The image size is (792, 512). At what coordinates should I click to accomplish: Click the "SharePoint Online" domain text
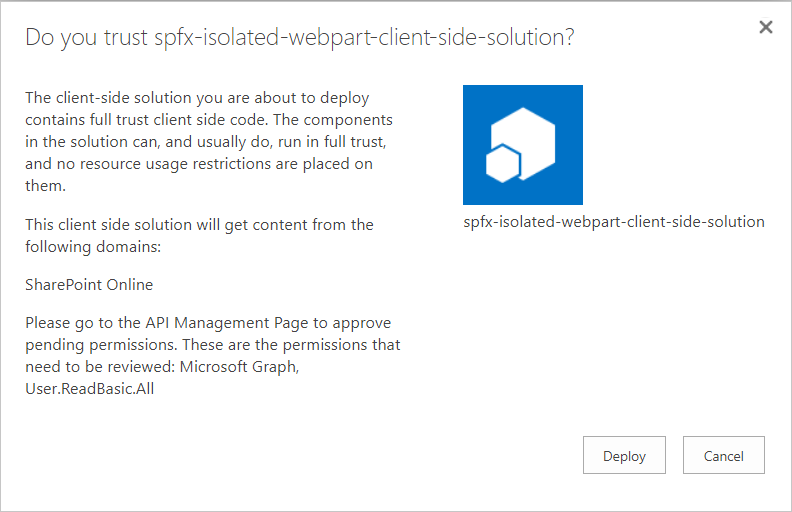coord(89,284)
